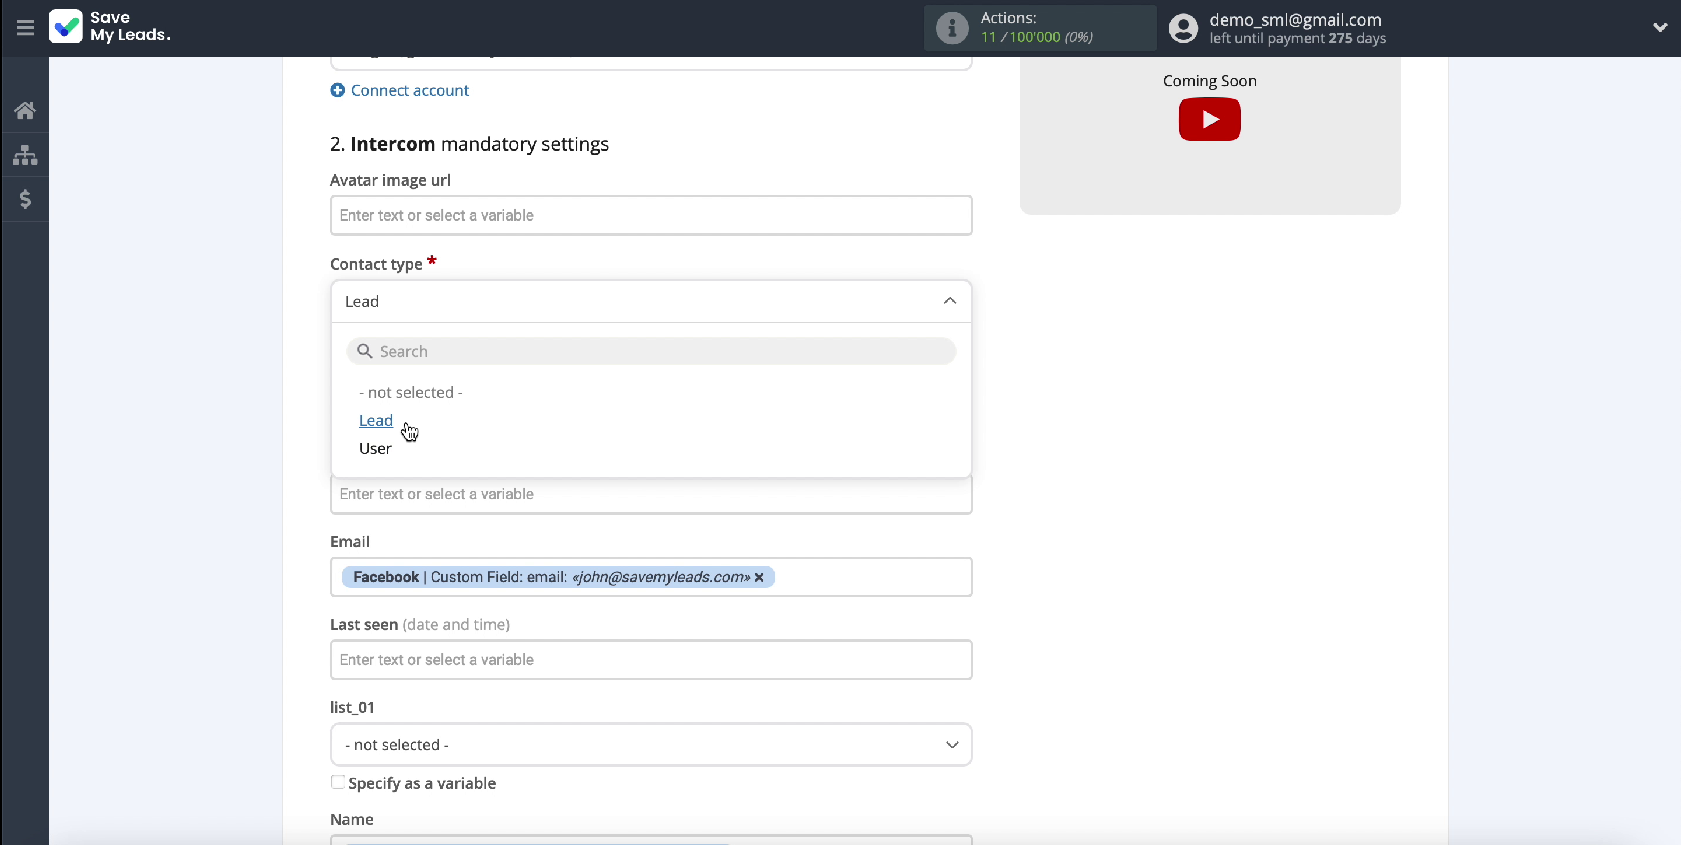Click the plus icon beside Connect account
Screen dimensions: 1681x845
pos(338,90)
